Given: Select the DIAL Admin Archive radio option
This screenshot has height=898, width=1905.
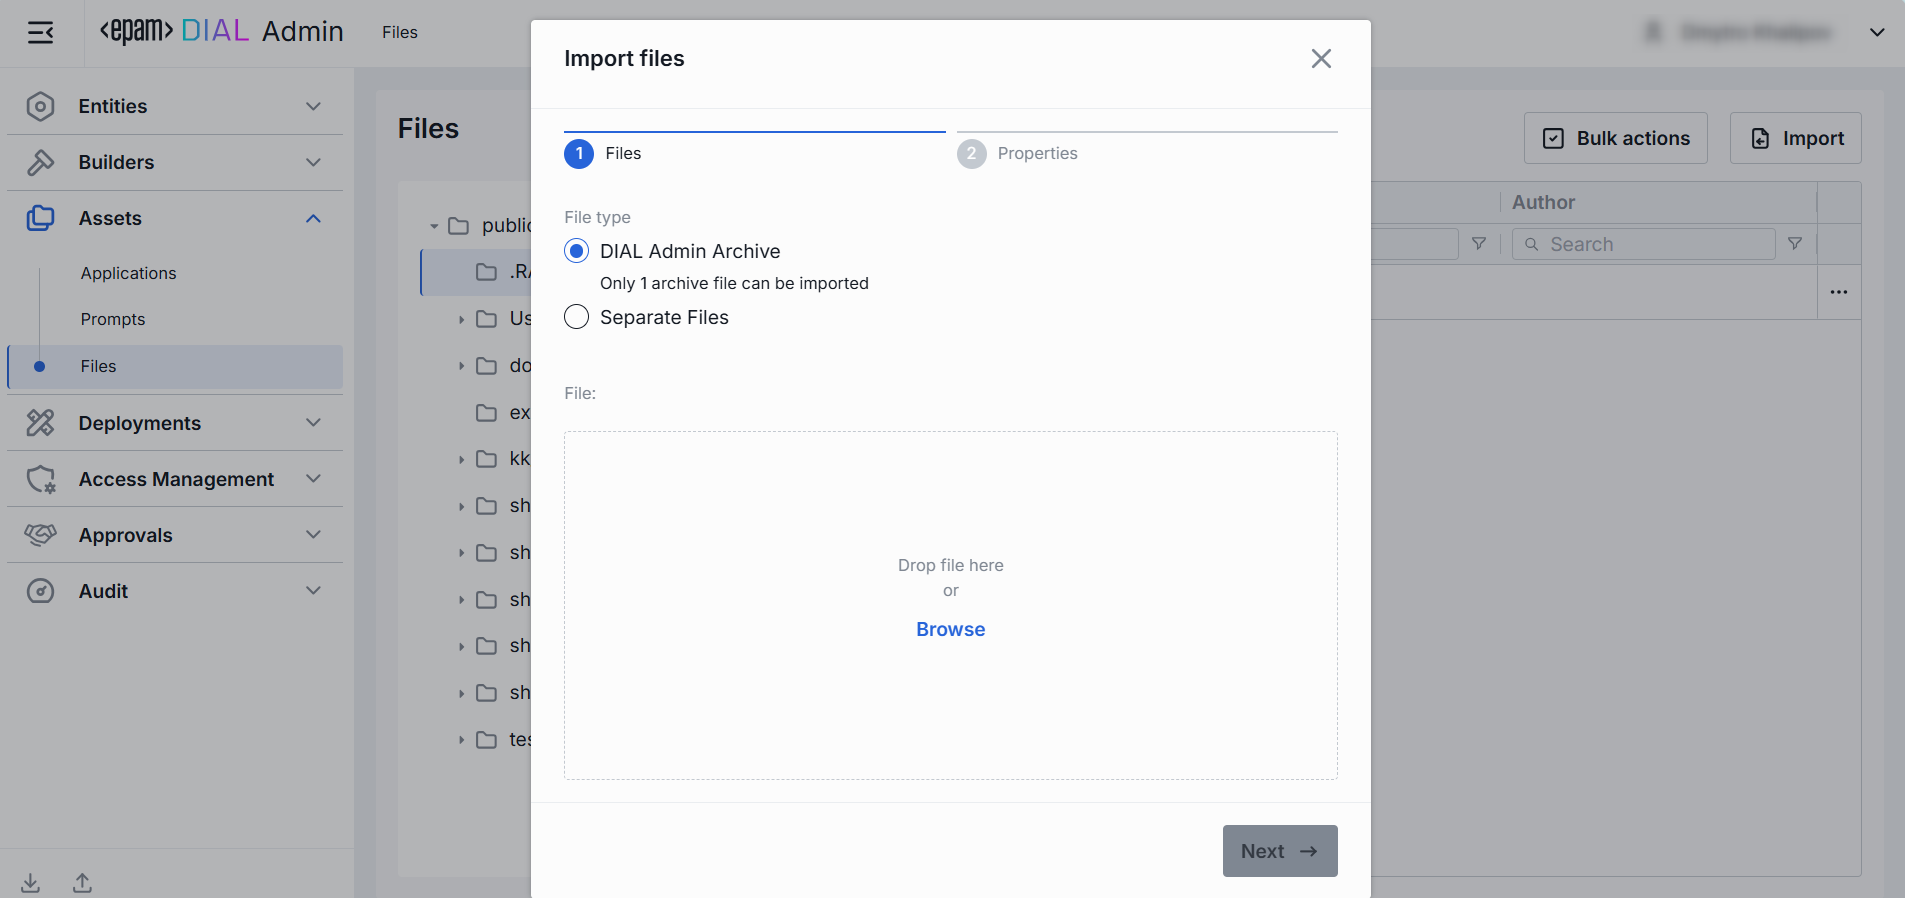Looking at the screenshot, I should pyautogui.click(x=577, y=251).
